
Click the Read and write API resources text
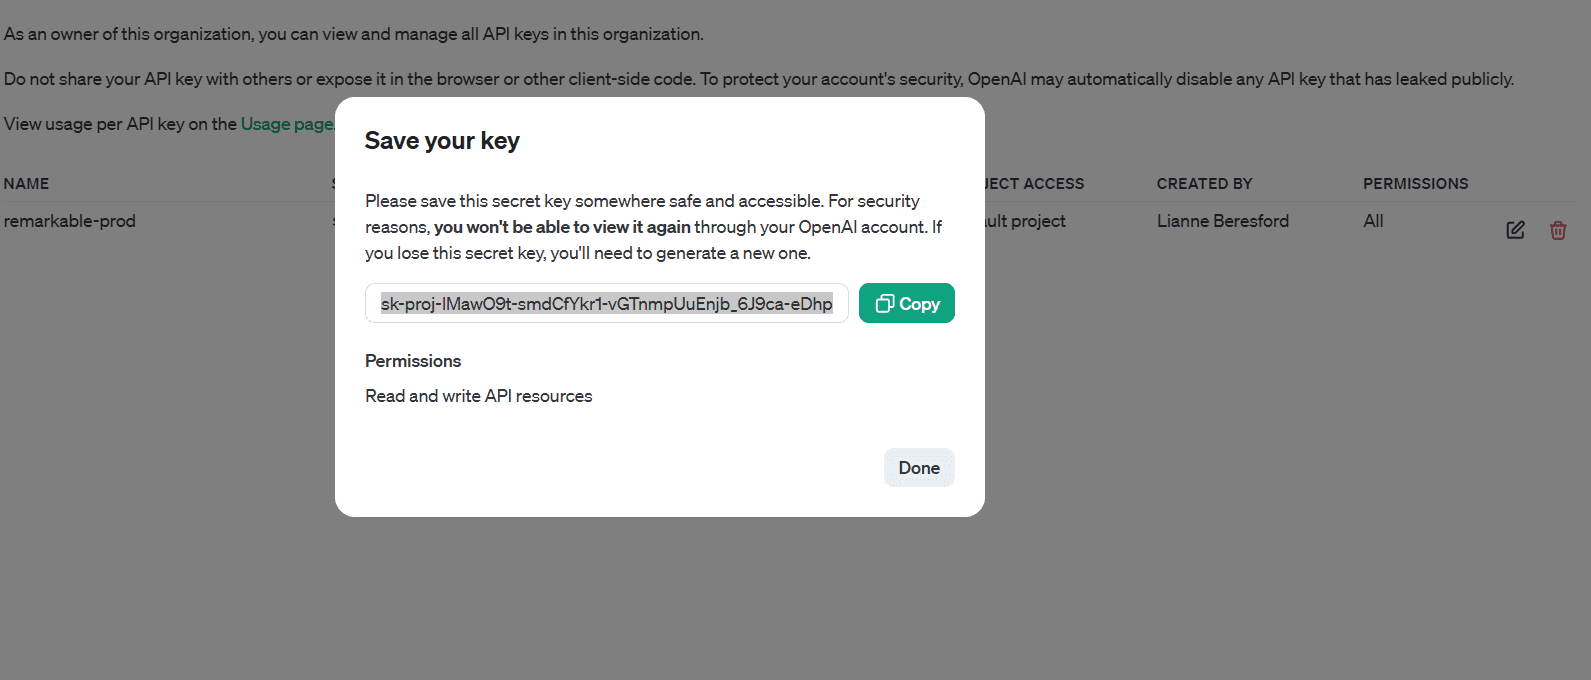click(478, 395)
